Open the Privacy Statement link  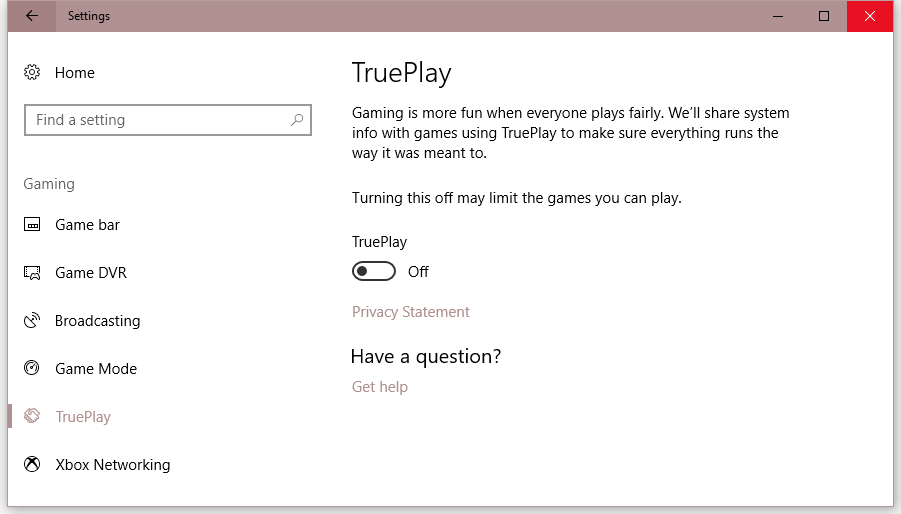pyautogui.click(x=411, y=312)
